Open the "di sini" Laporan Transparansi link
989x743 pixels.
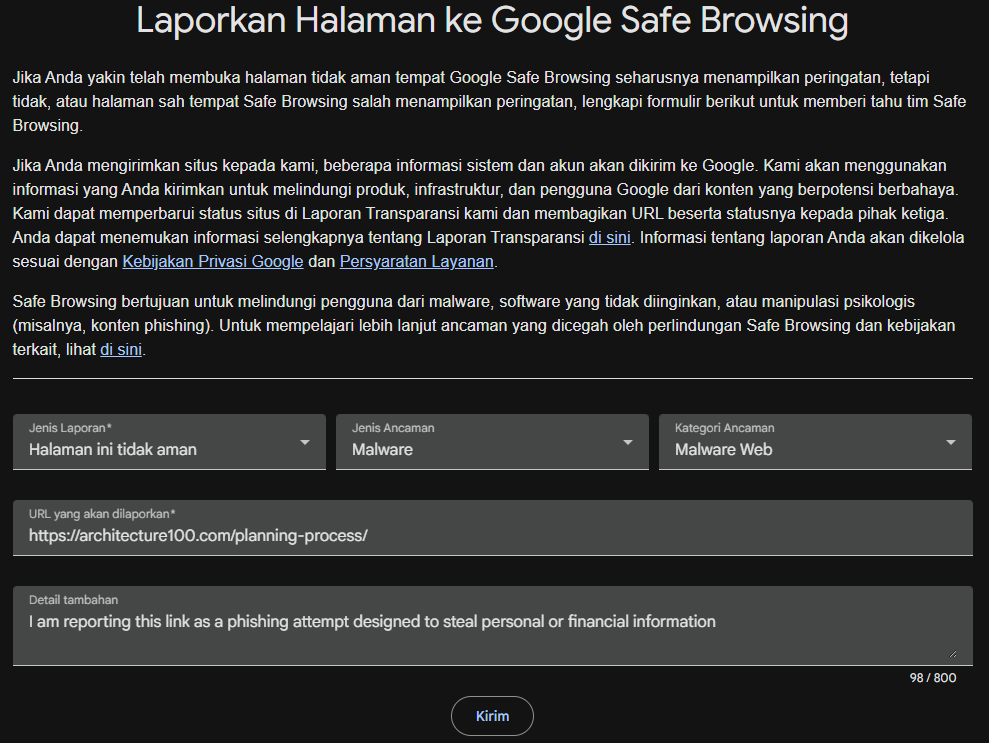[x=609, y=238]
